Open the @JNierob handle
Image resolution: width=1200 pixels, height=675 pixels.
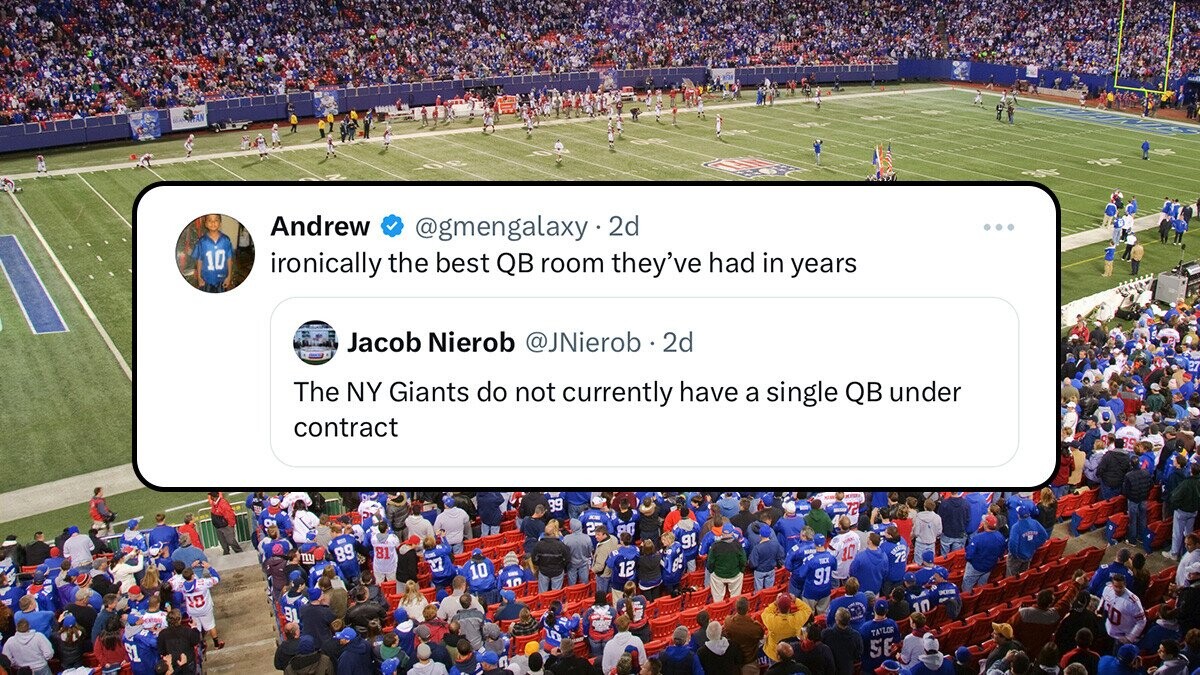click(583, 343)
